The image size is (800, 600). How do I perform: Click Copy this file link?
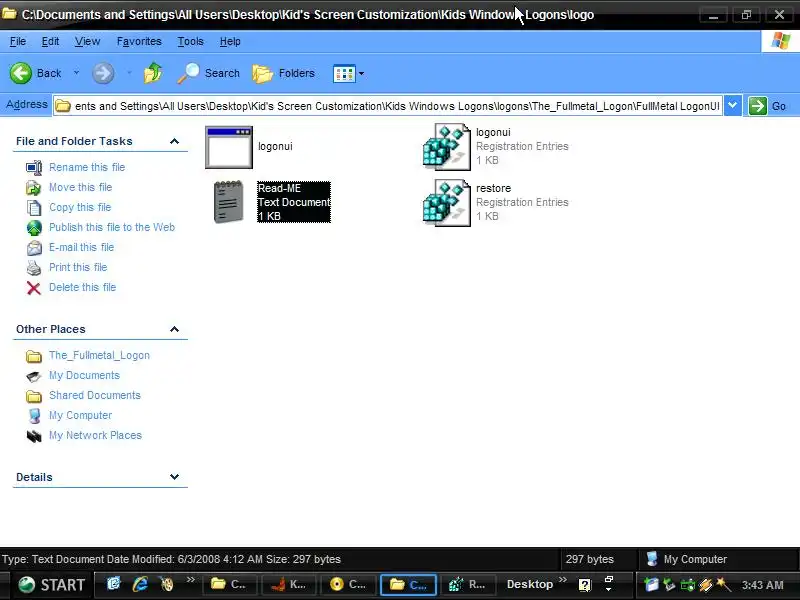click(80, 207)
